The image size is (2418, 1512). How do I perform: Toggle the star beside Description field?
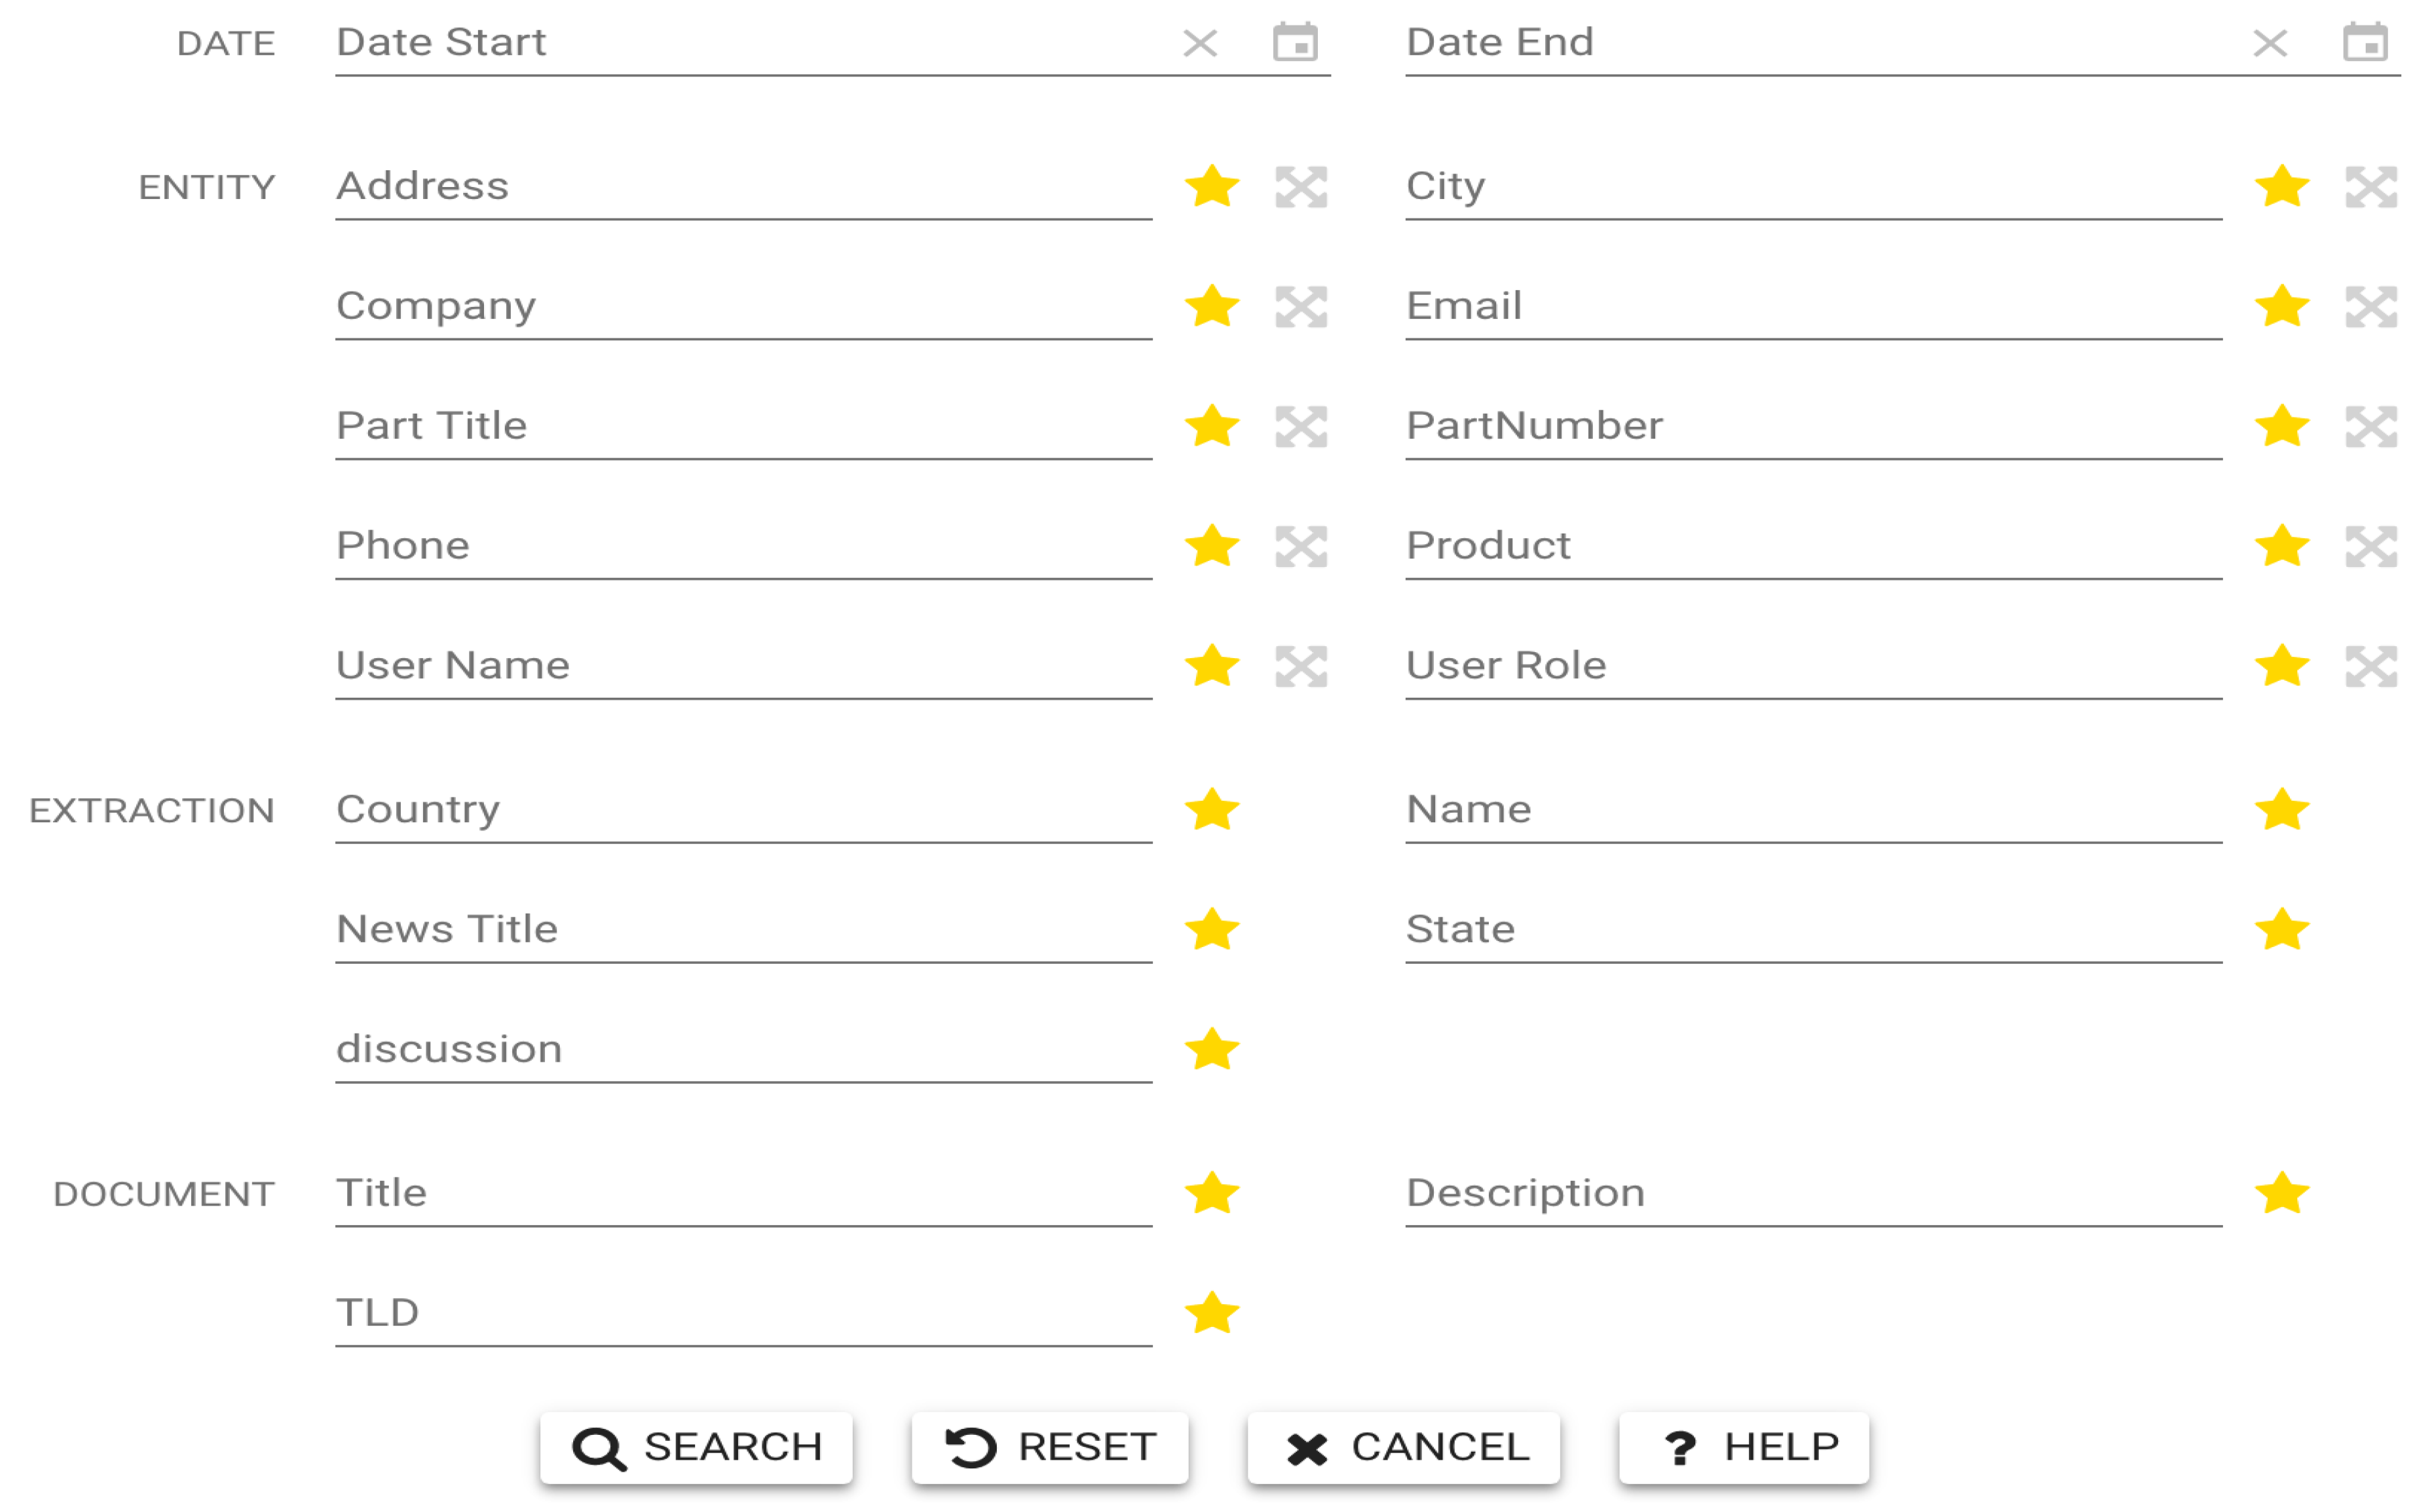point(2282,1194)
